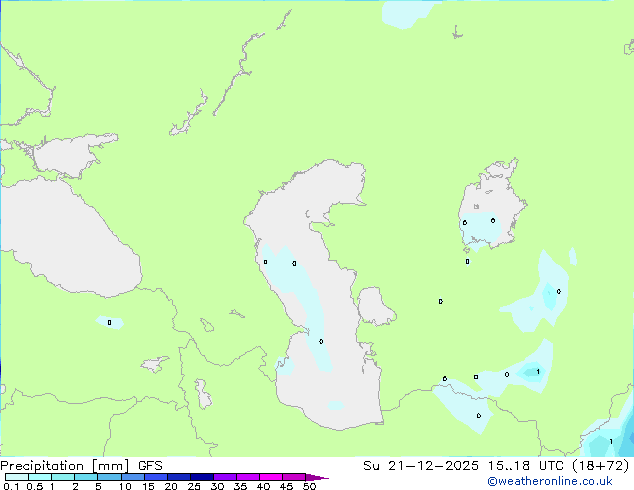The width and height of the screenshot is (634, 490).
Task: Click the 'GFS' model label
Action: [150, 466]
